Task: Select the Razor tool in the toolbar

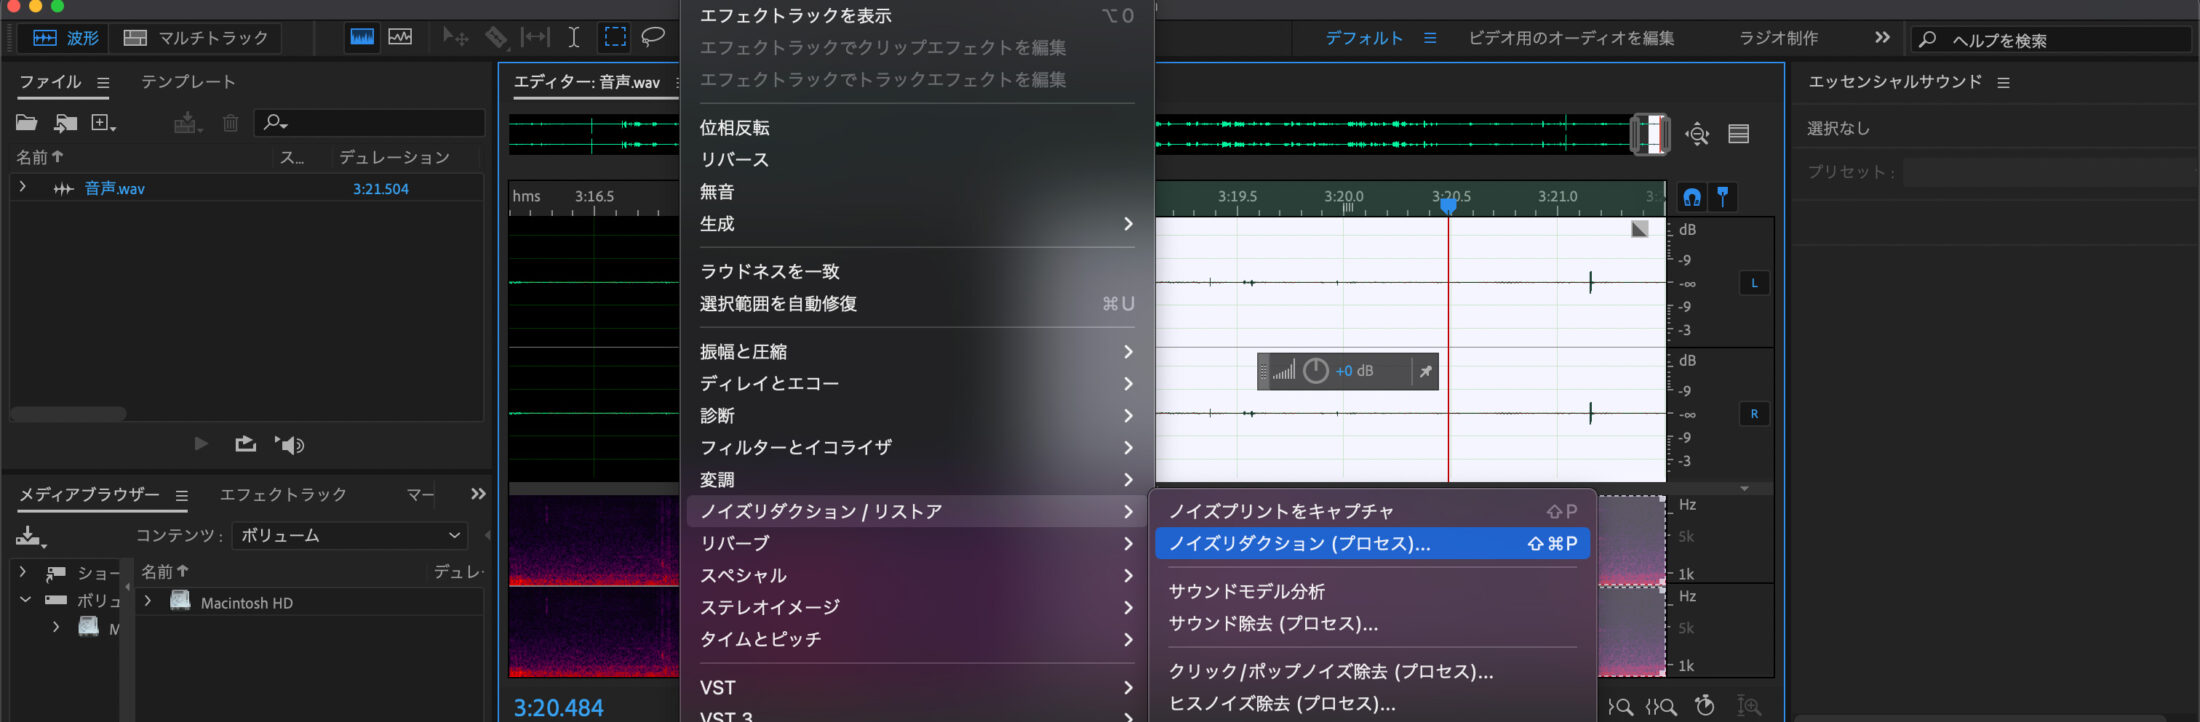Action: (x=496, y=37)
